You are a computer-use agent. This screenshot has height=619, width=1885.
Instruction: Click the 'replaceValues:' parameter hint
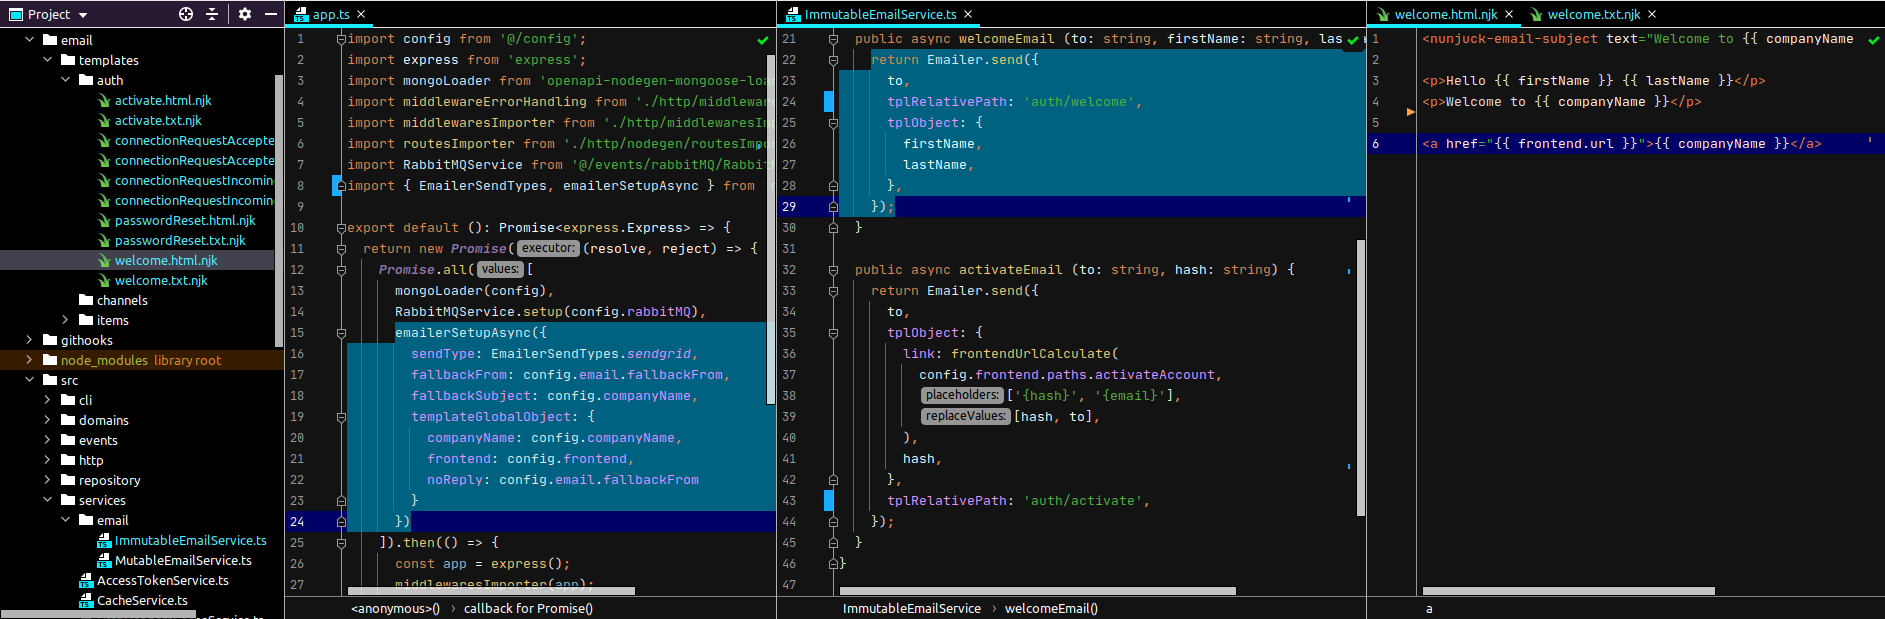click(967, 416)
